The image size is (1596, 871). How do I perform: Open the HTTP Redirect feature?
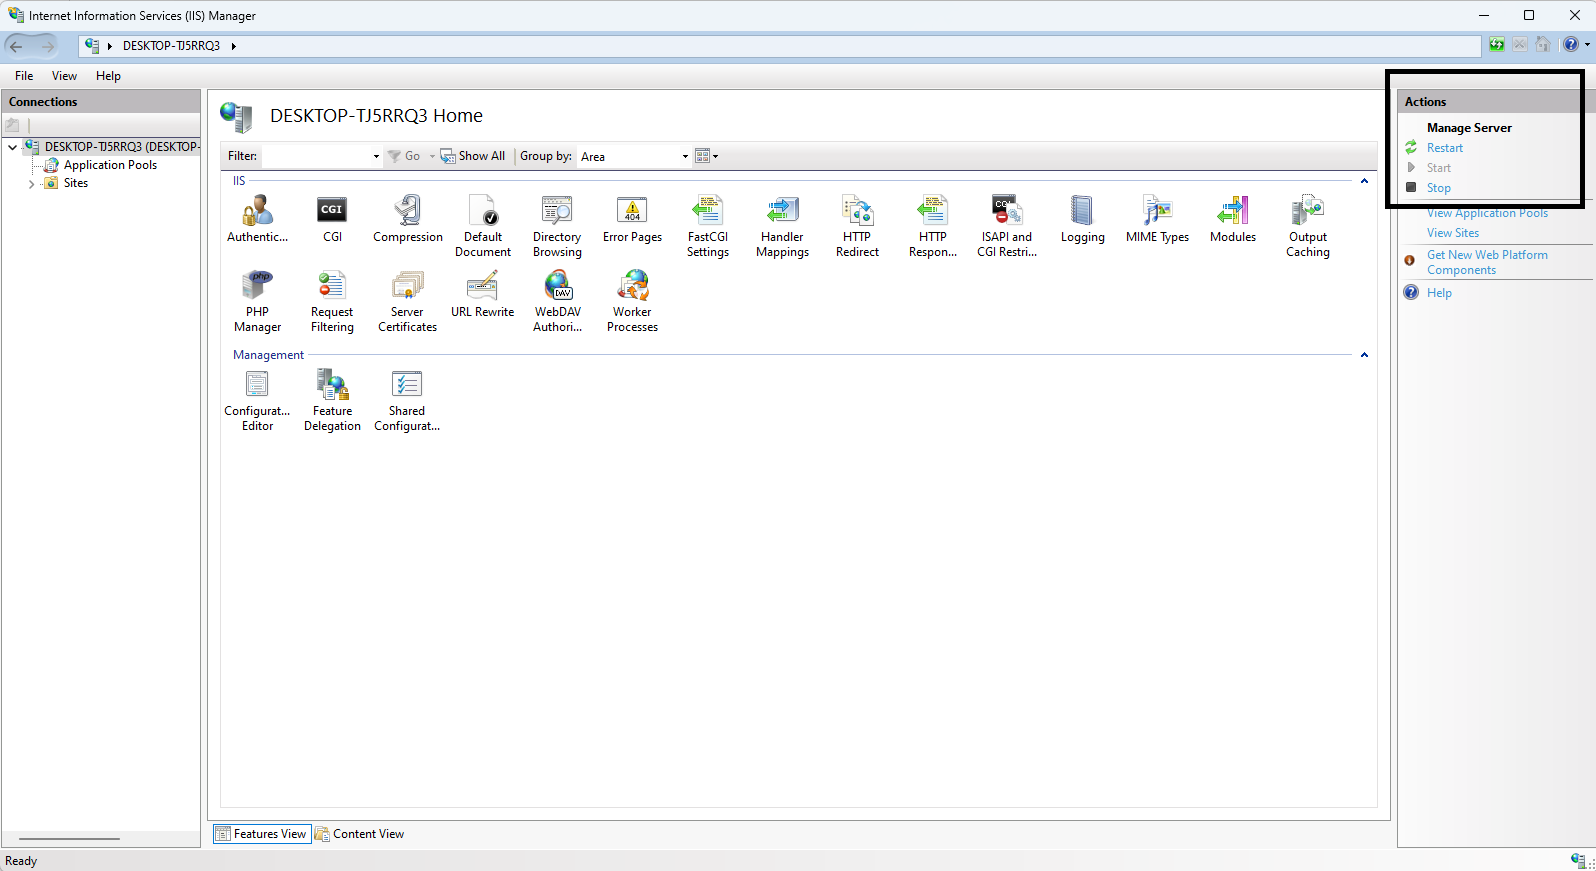tap(857, 226)
